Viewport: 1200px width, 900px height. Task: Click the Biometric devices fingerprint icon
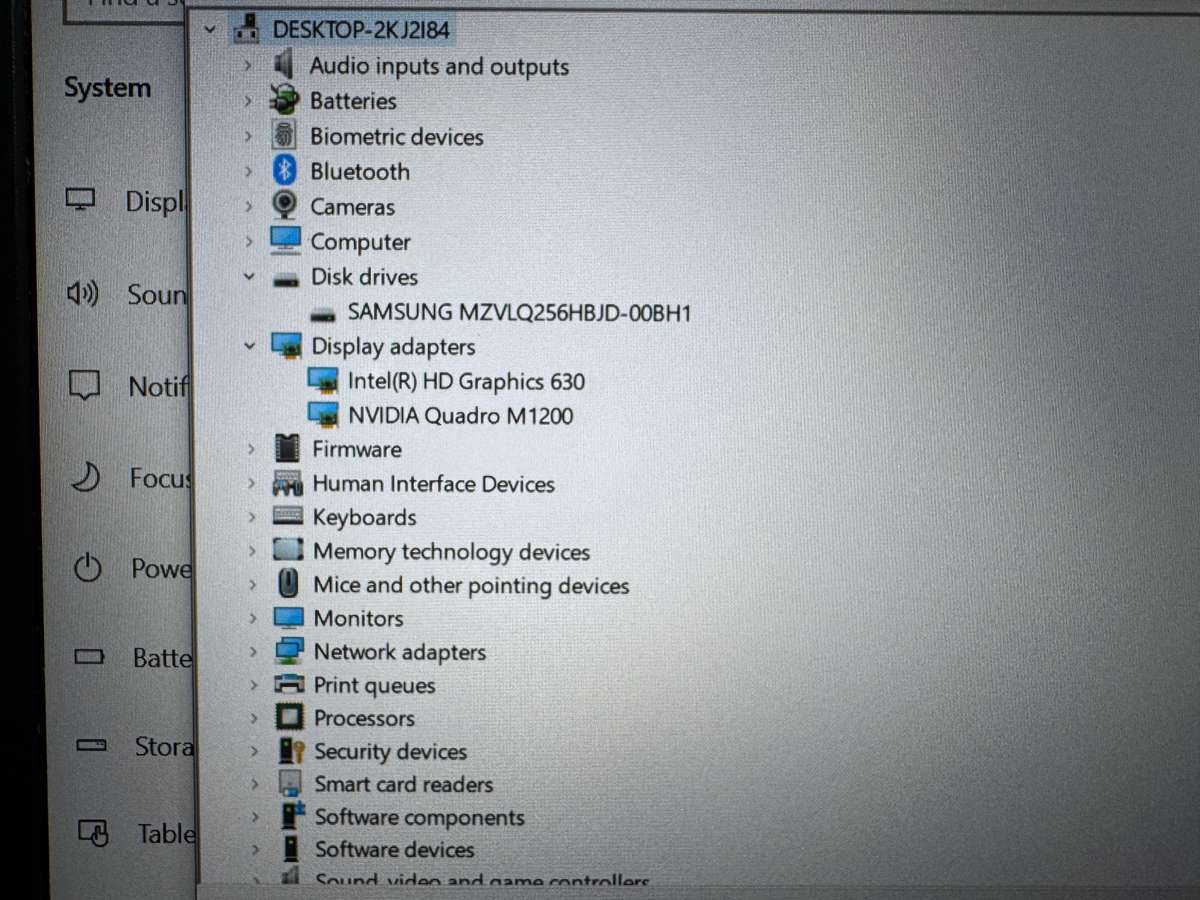click(285, 136)
